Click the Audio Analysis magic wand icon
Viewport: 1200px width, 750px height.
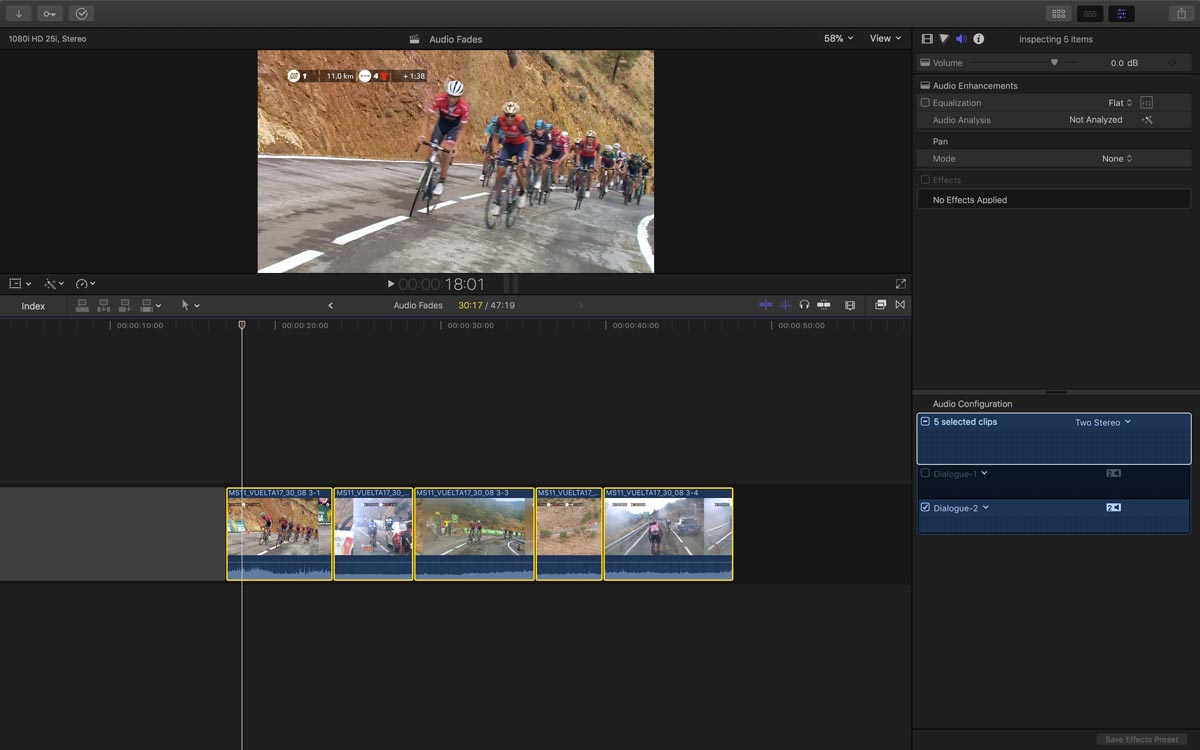[1147, 120]
